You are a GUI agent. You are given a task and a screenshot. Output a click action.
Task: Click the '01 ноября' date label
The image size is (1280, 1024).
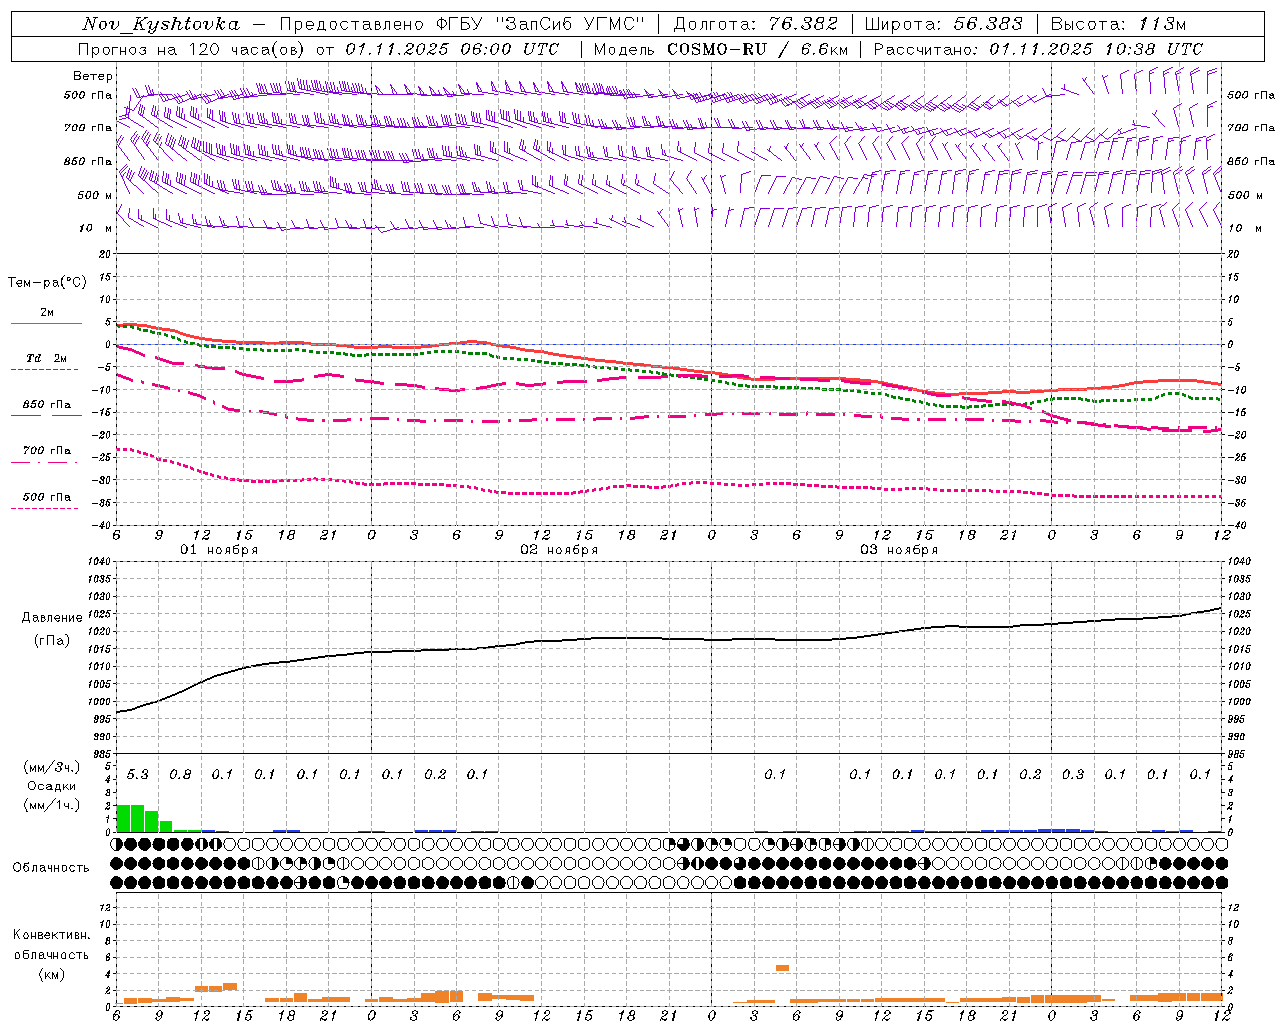pos(219,550)
